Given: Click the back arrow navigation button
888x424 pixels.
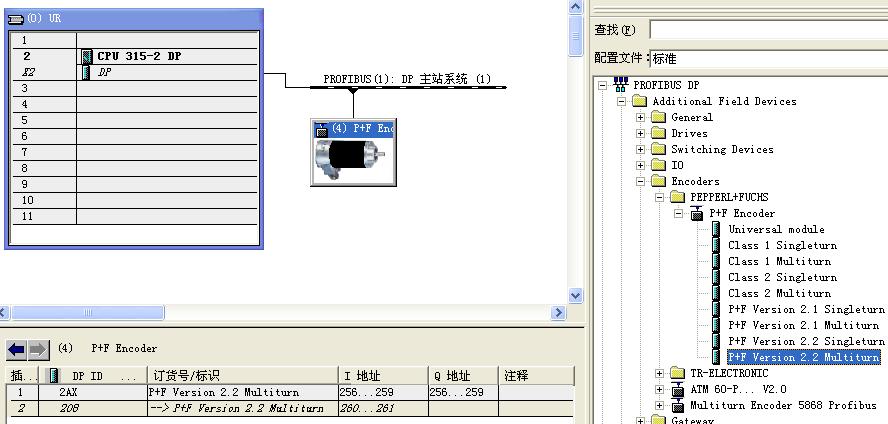Looking at the screenshot, I should click(16, 350).
